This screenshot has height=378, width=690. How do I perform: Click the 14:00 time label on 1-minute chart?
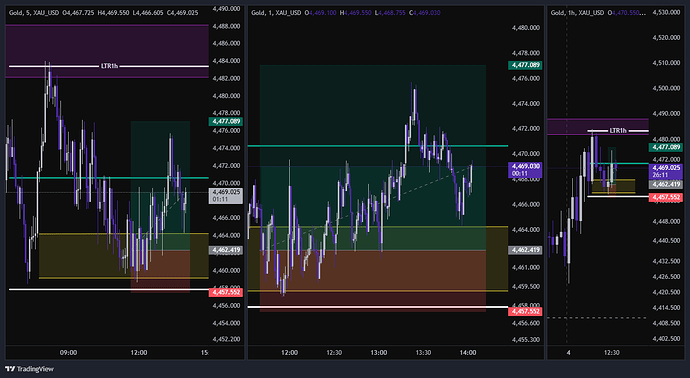pyautogui.click(x=467, y=352)
